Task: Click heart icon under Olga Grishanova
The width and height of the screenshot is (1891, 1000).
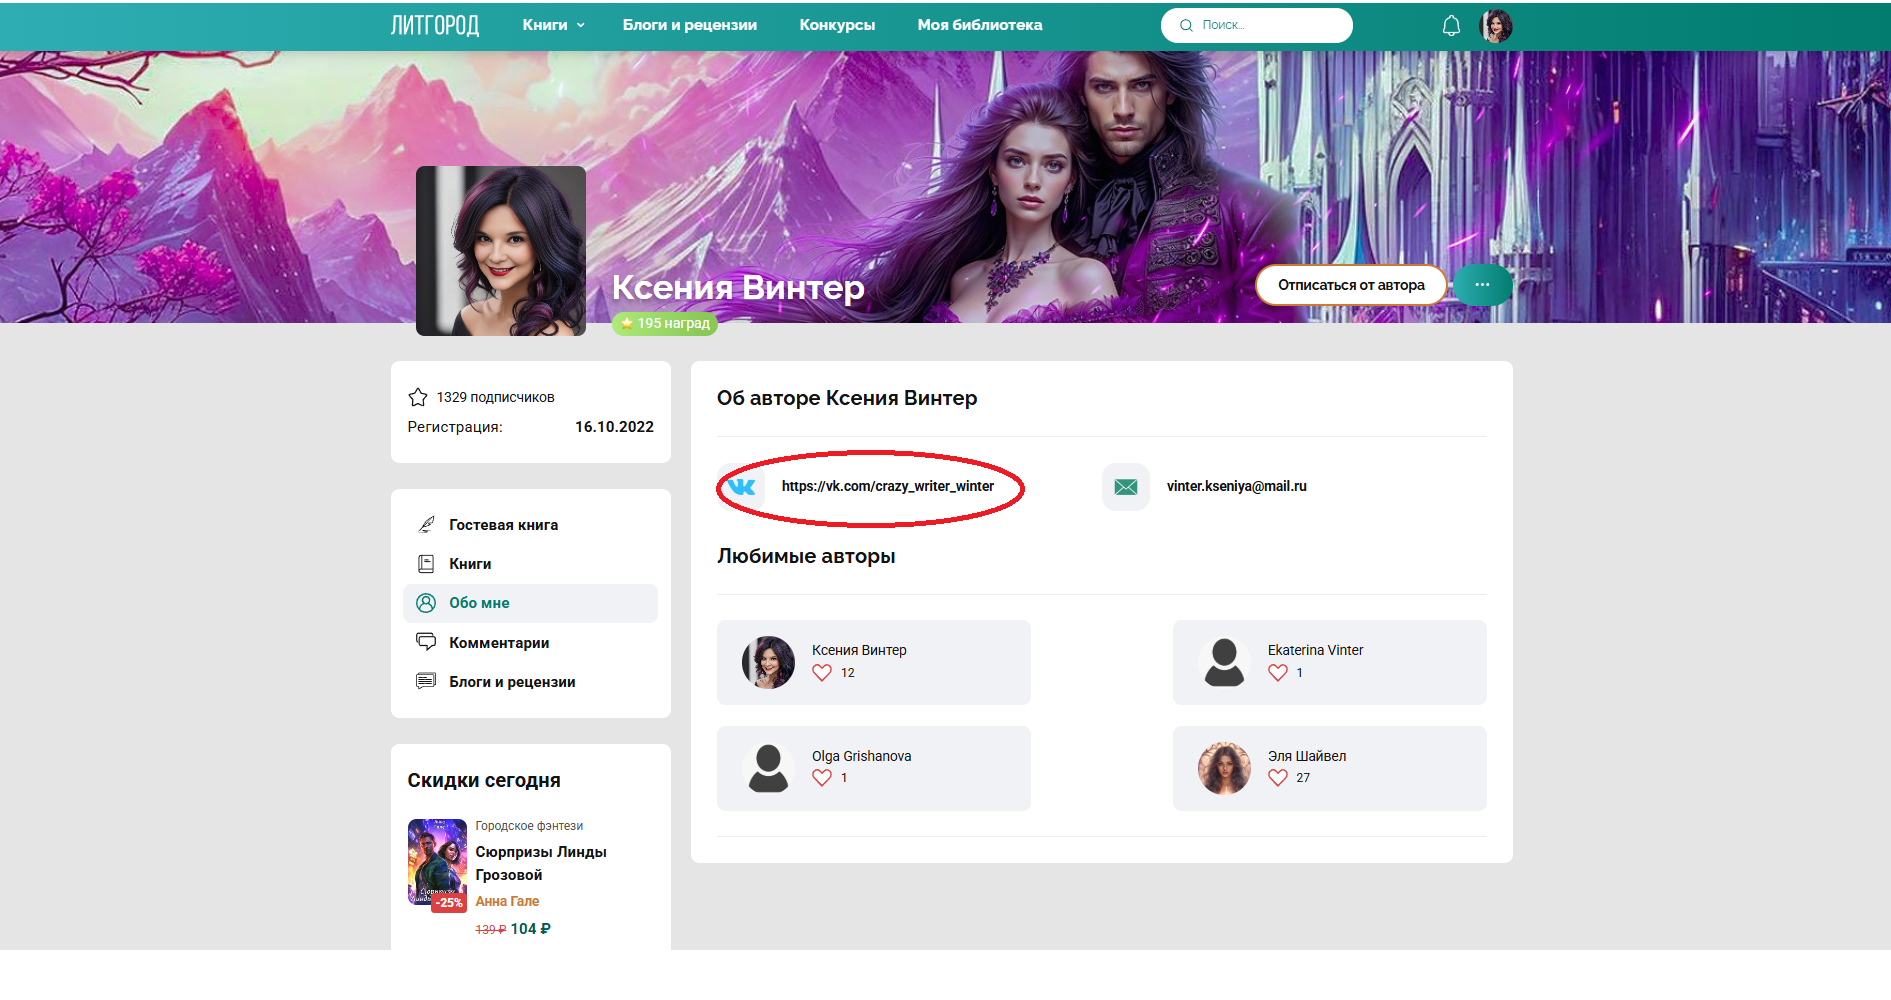Action: 822,778
